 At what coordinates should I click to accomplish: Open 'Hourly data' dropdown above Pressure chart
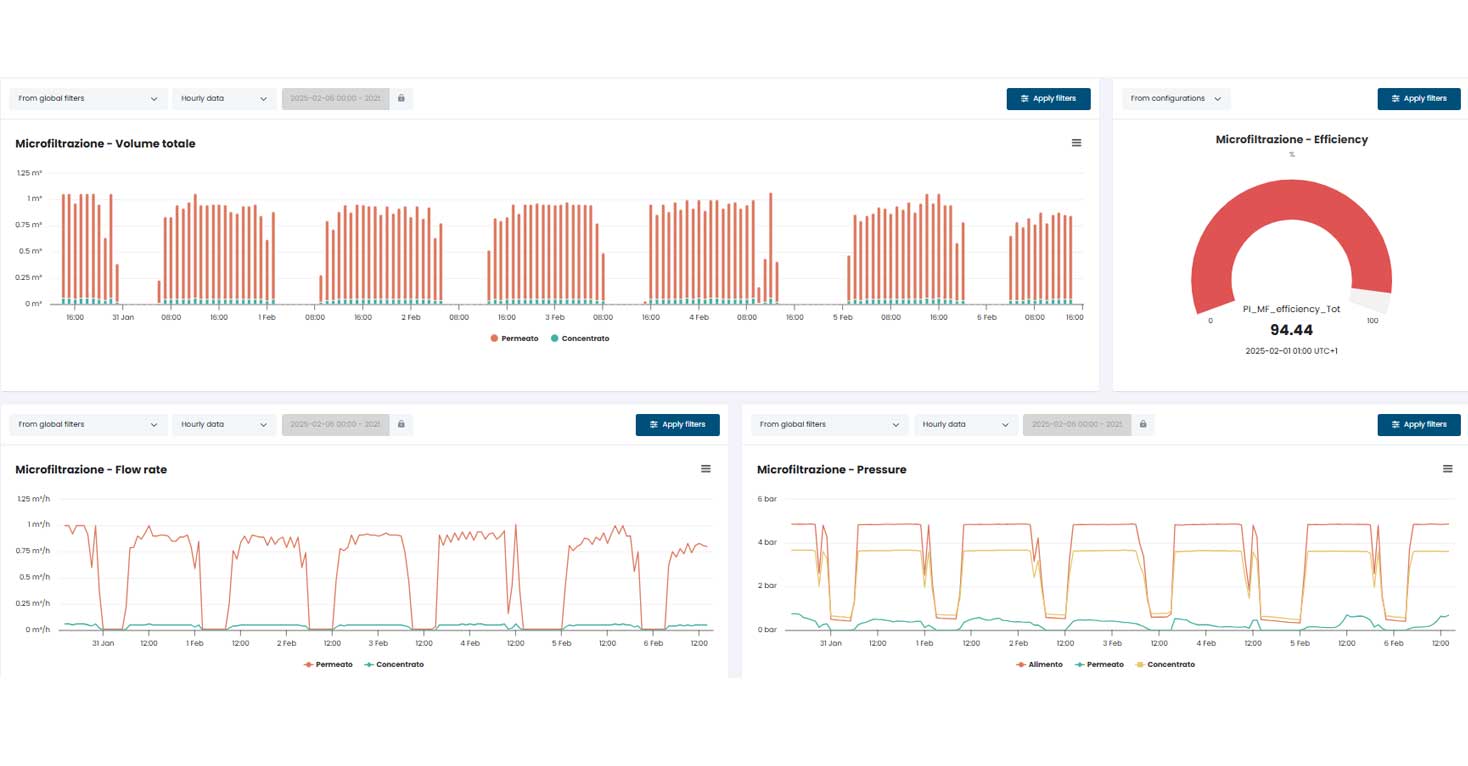965,425
